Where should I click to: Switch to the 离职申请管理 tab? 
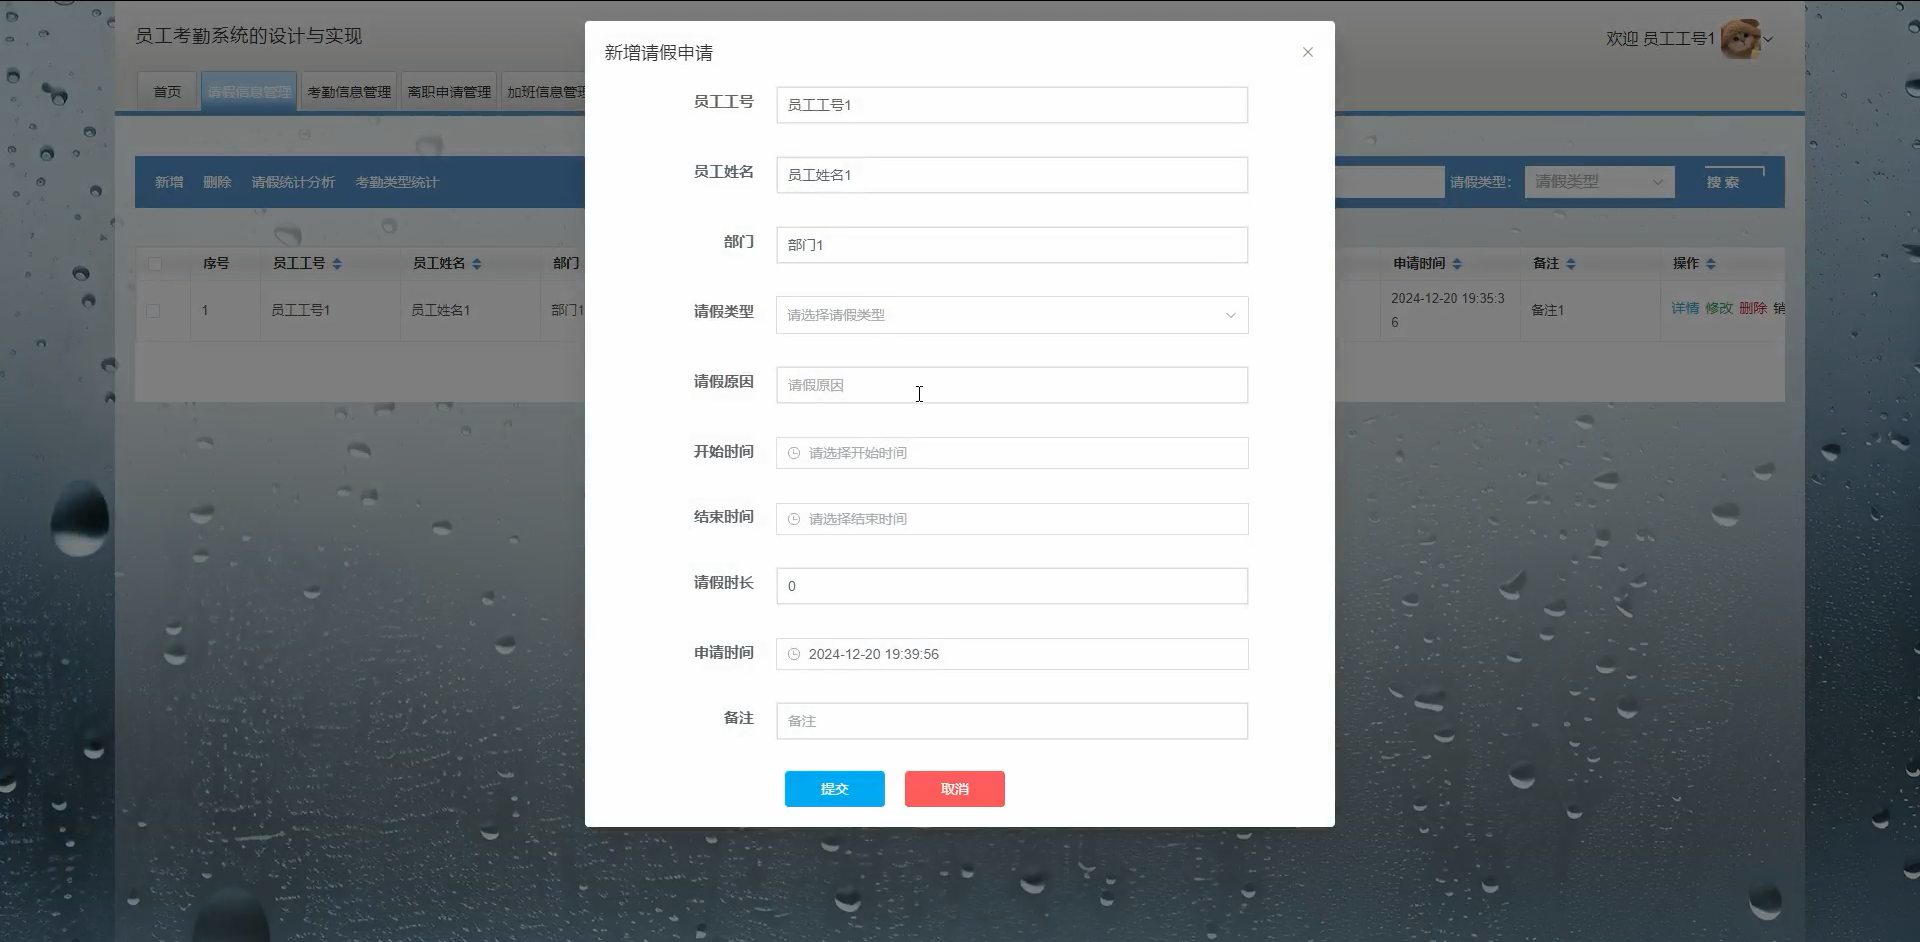tap(448, 90)
